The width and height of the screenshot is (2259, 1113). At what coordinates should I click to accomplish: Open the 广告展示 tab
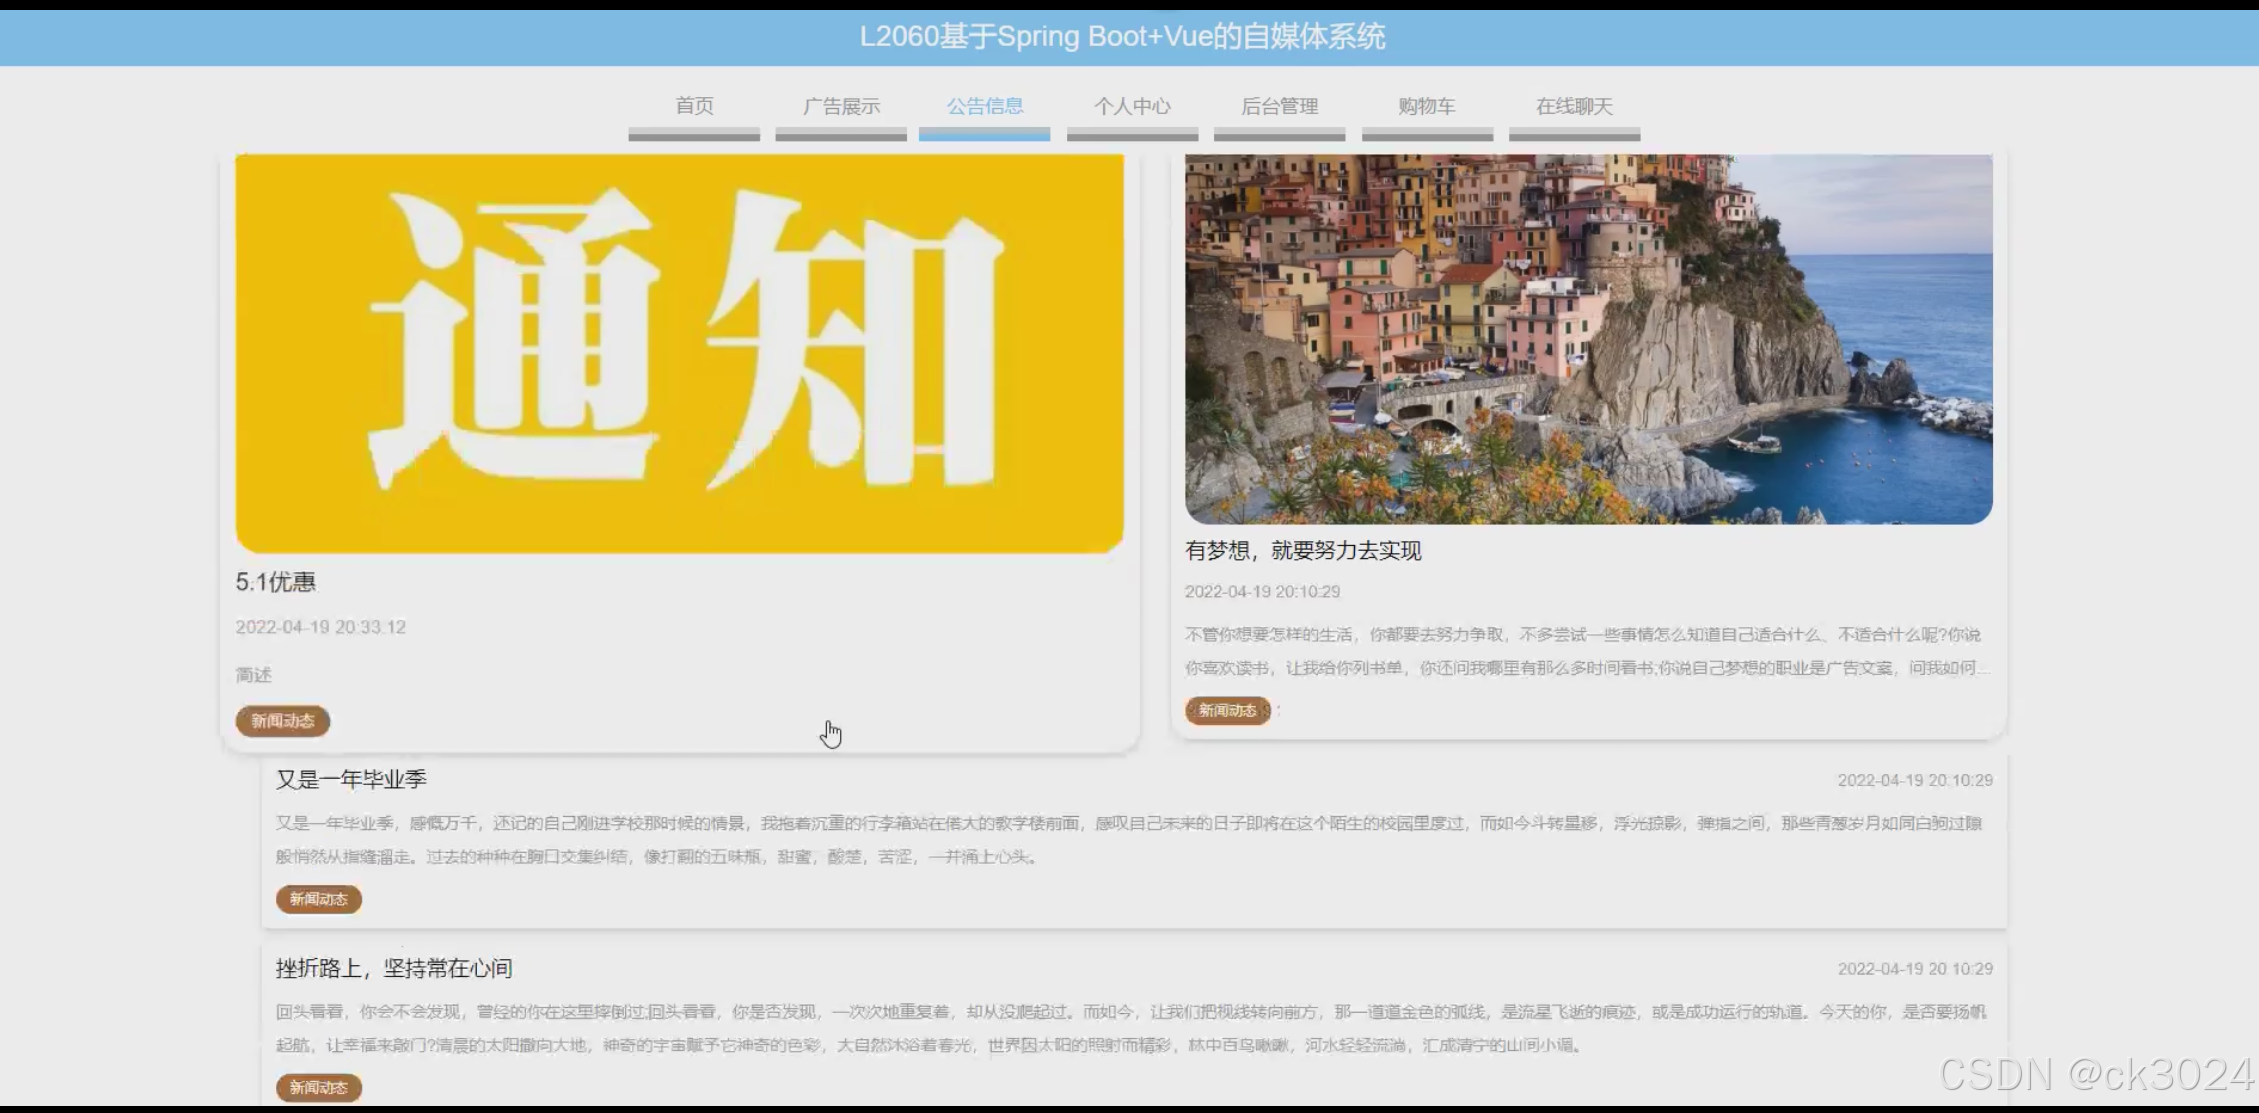840,106
